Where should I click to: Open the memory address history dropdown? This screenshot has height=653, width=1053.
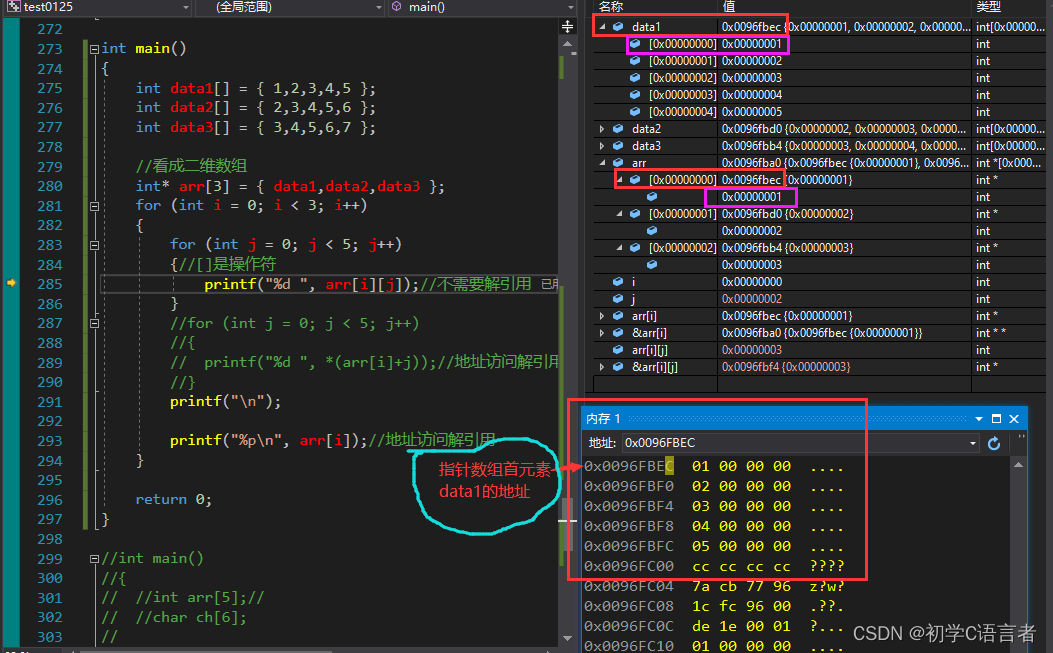coord(972,443)
